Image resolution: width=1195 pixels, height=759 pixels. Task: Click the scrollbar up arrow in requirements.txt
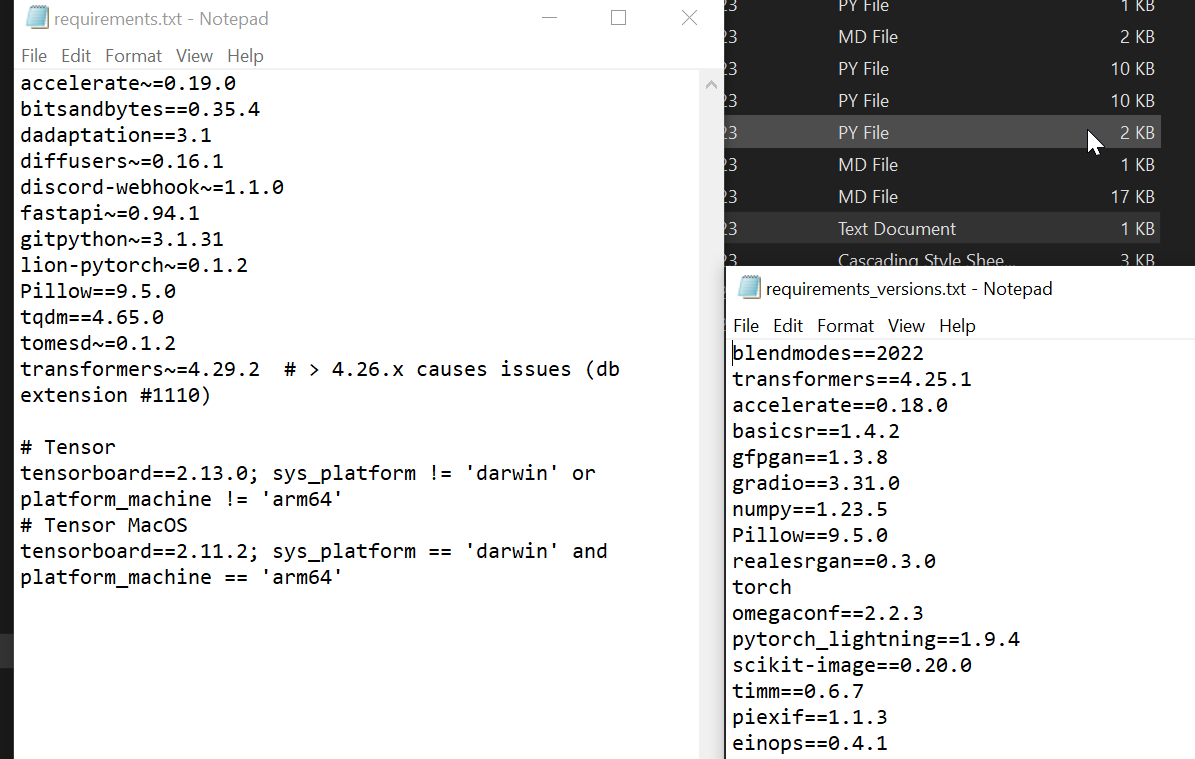click(710, 84)
